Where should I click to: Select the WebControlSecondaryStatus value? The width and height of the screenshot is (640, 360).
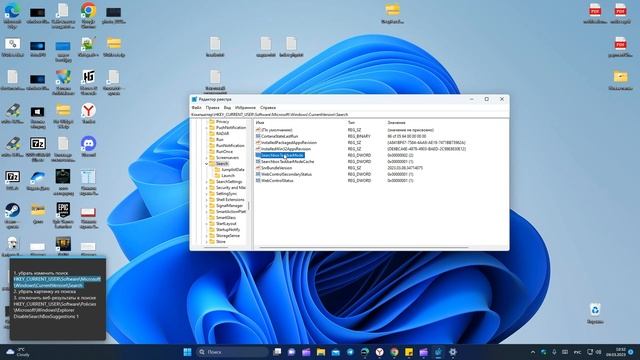[x=286, y=174]
